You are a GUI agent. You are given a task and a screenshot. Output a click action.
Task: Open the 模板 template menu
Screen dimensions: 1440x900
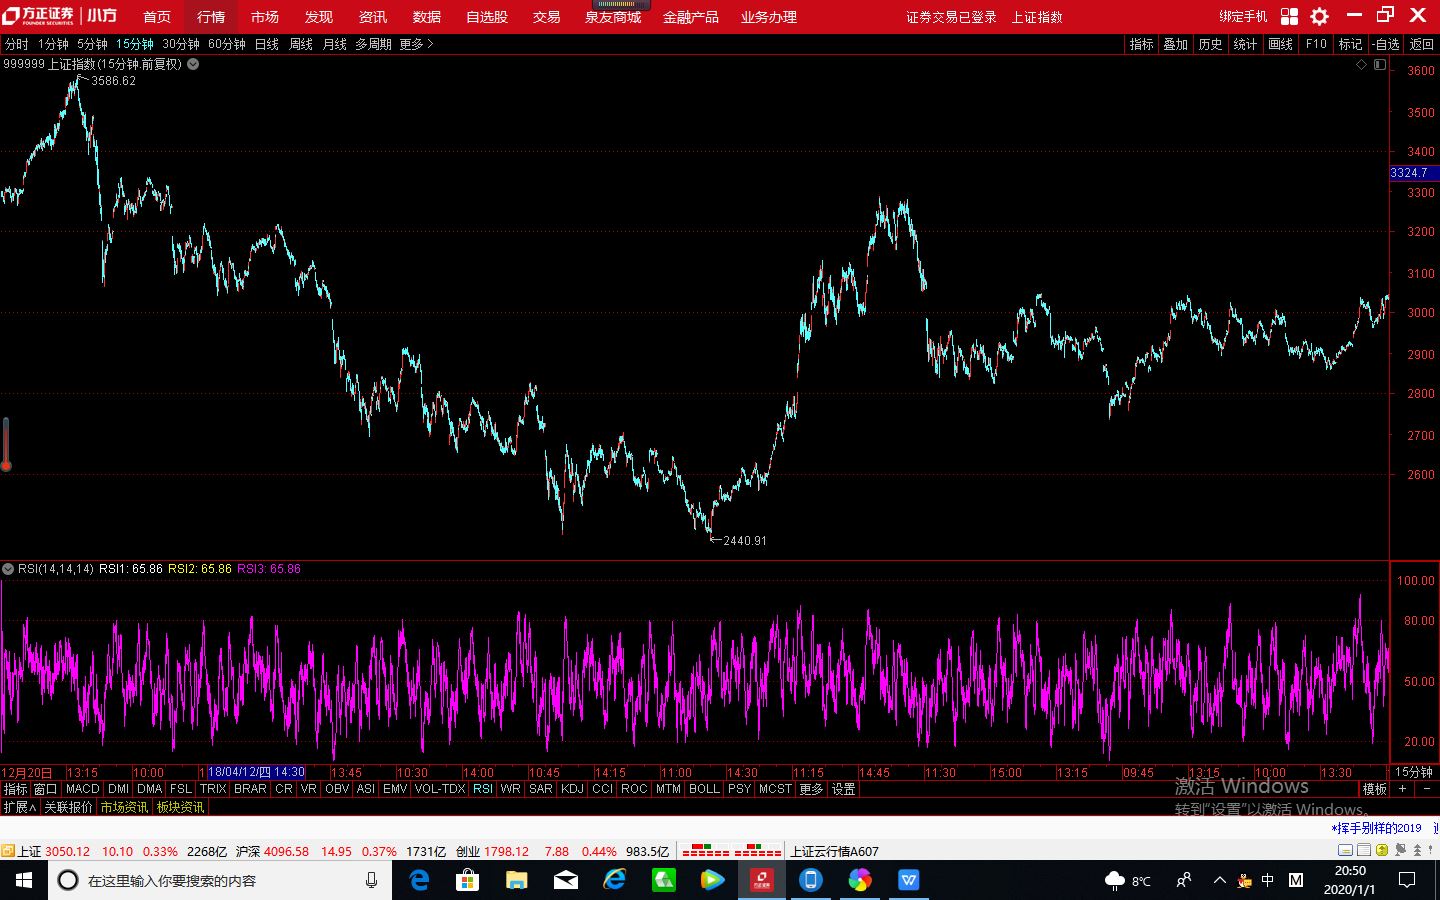point(1374,789)
